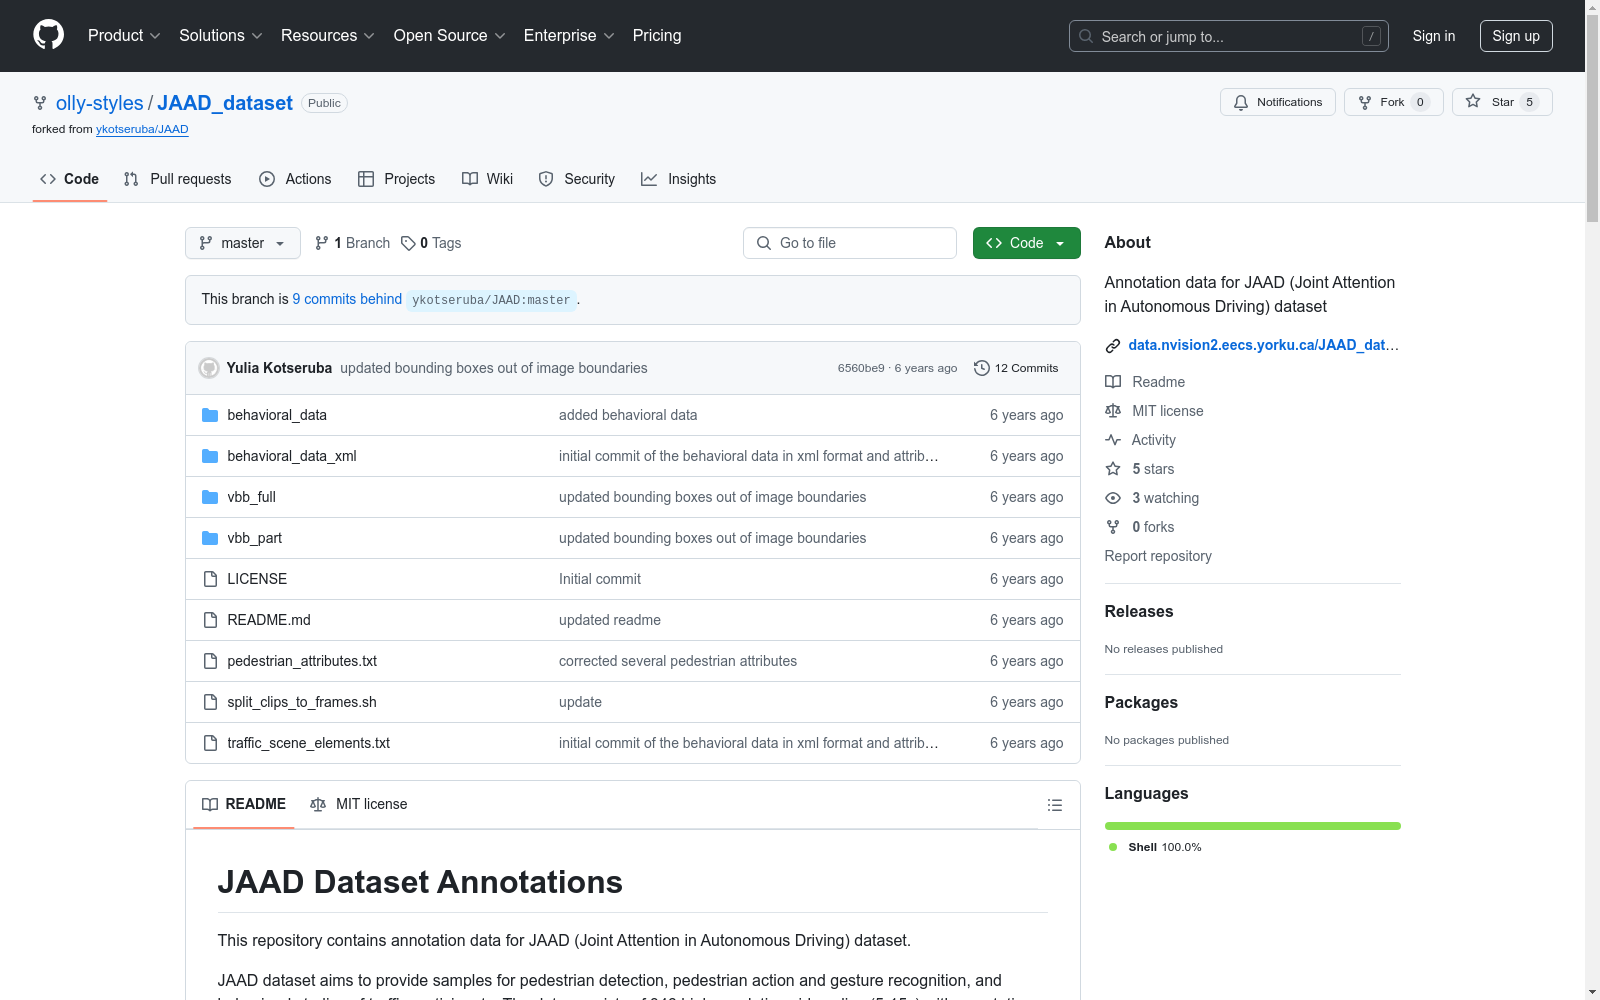
Task: Select the Code repository tab
Action: point(70,179)
